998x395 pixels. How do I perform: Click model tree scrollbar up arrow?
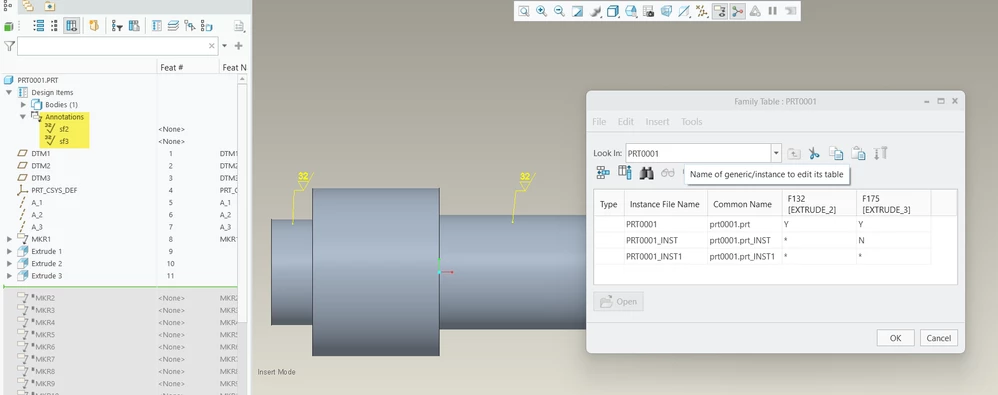242,79
